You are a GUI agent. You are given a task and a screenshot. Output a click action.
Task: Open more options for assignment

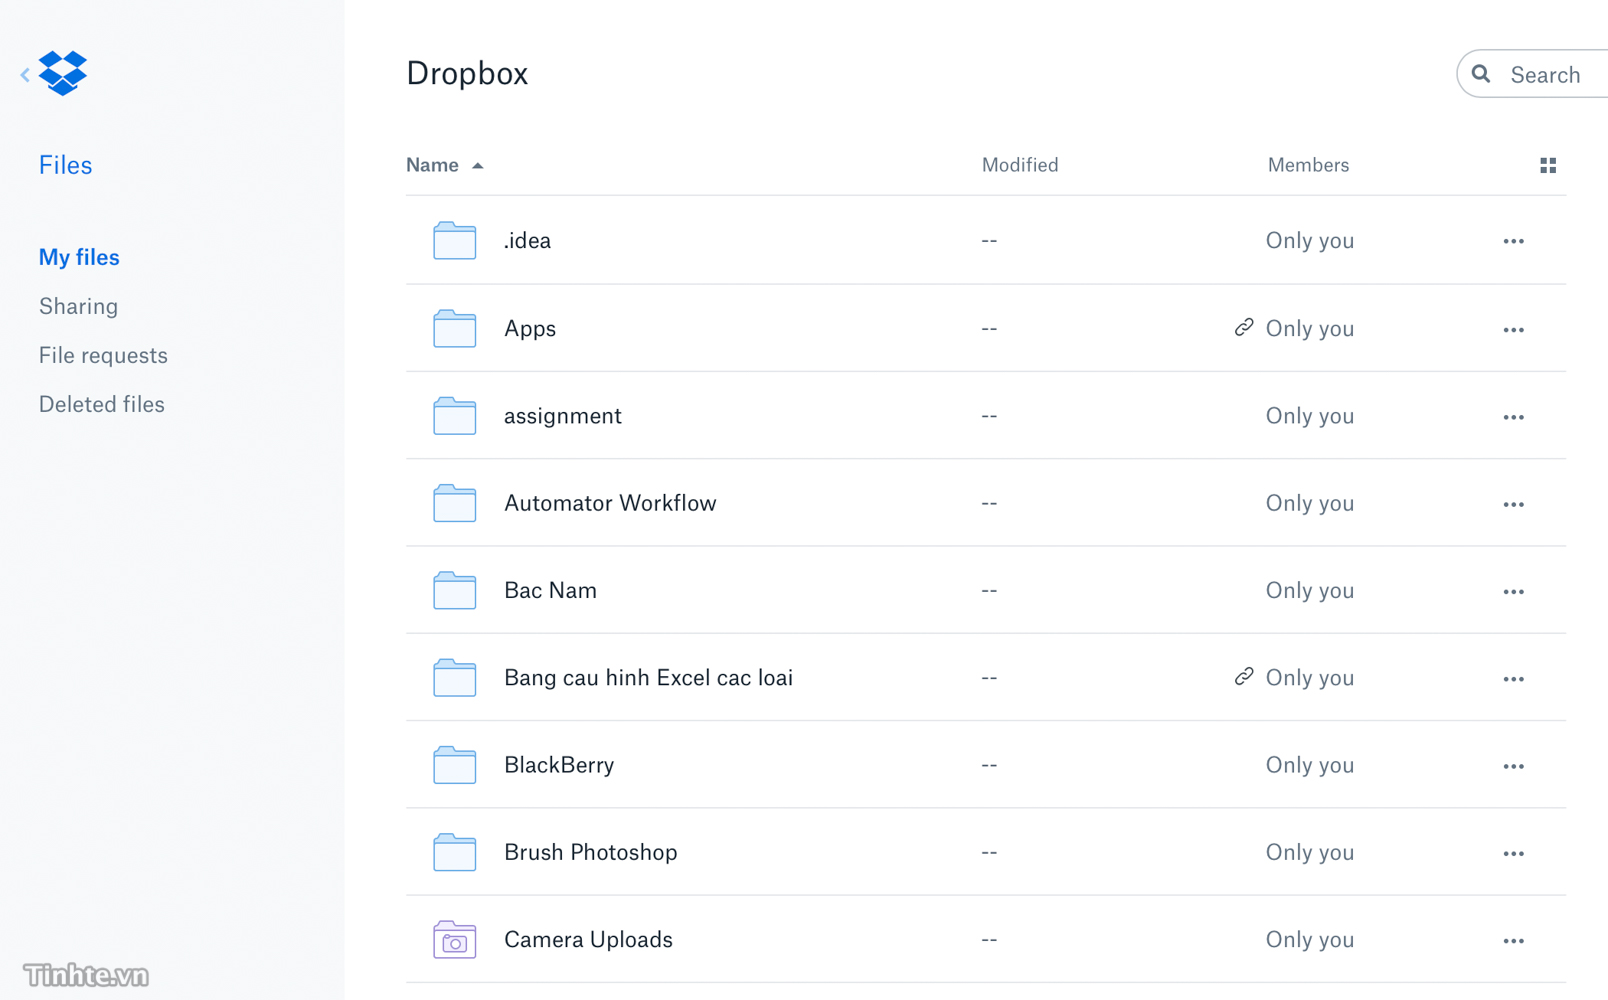click(1513, 417)
